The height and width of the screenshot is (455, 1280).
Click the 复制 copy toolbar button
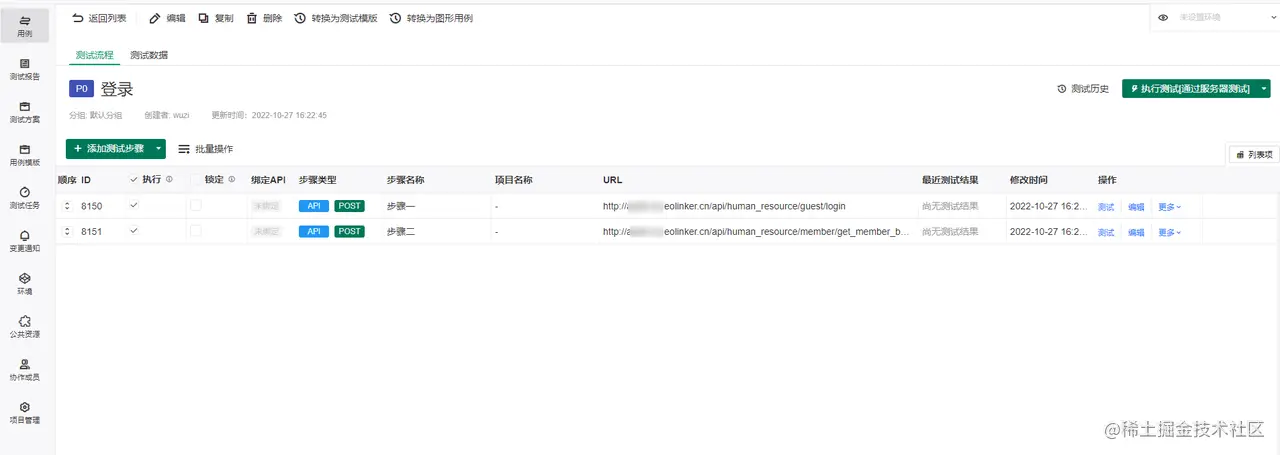(215, 18)
